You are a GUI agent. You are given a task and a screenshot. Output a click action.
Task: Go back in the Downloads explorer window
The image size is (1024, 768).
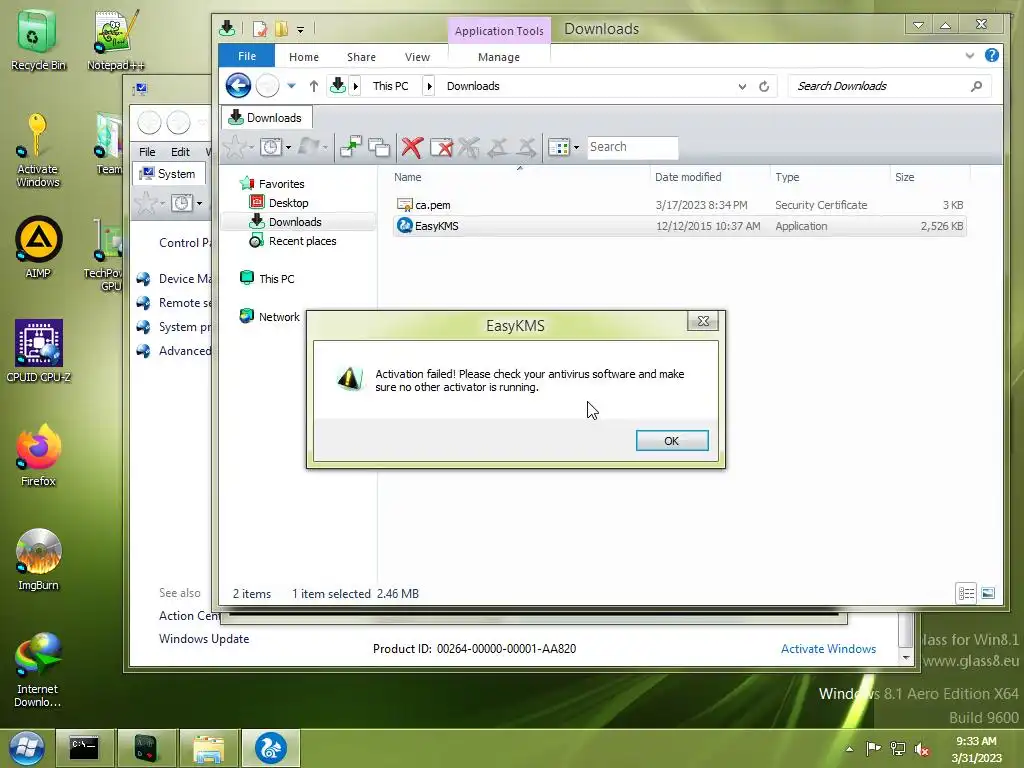(x=238, y=86)
